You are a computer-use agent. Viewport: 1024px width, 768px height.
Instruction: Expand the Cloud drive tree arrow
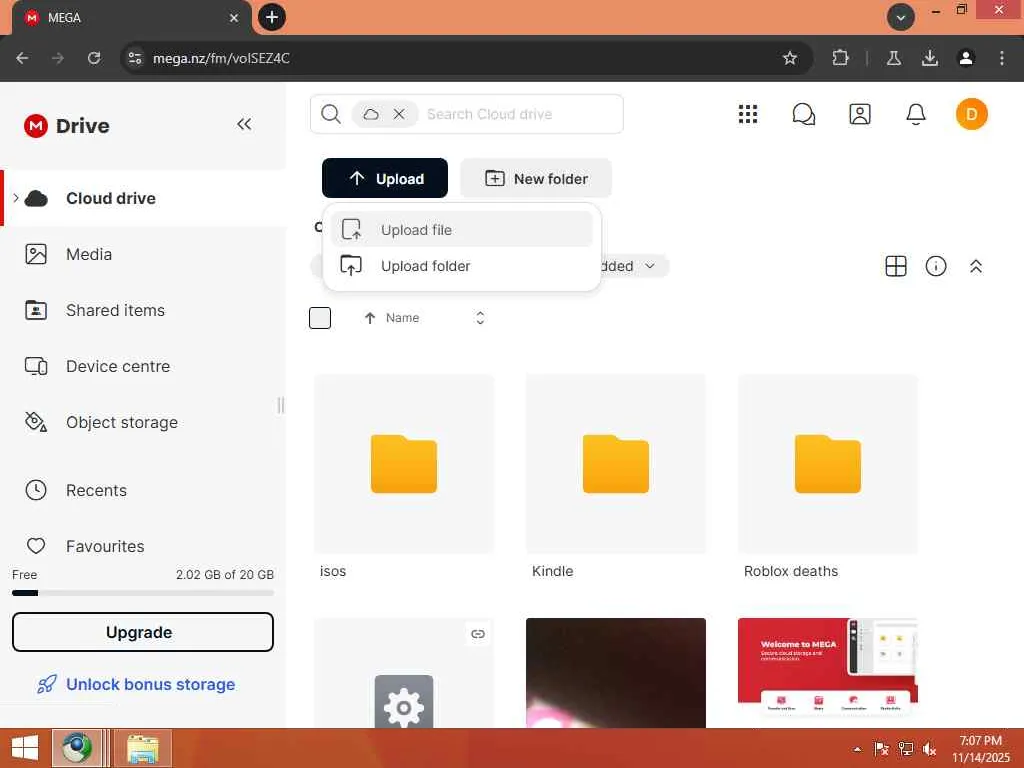click(x=16, y=198)
